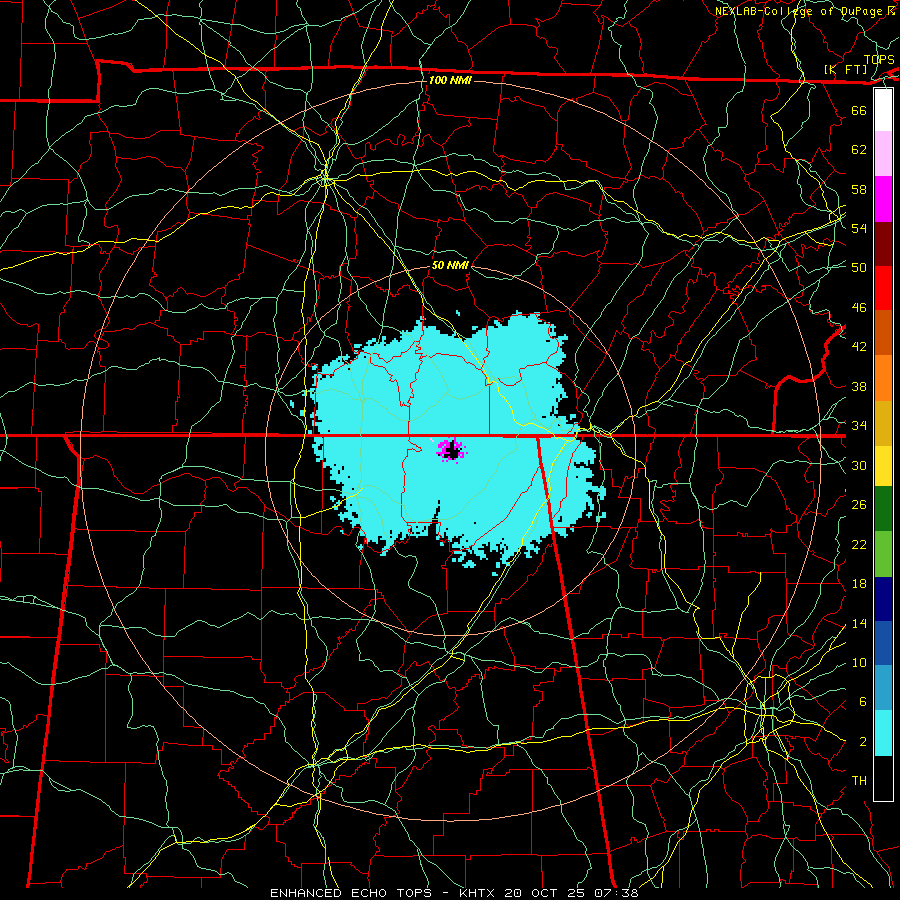Click the dark green legend swatch
This screenshot has width=900, height=900.
click(883, 509)
